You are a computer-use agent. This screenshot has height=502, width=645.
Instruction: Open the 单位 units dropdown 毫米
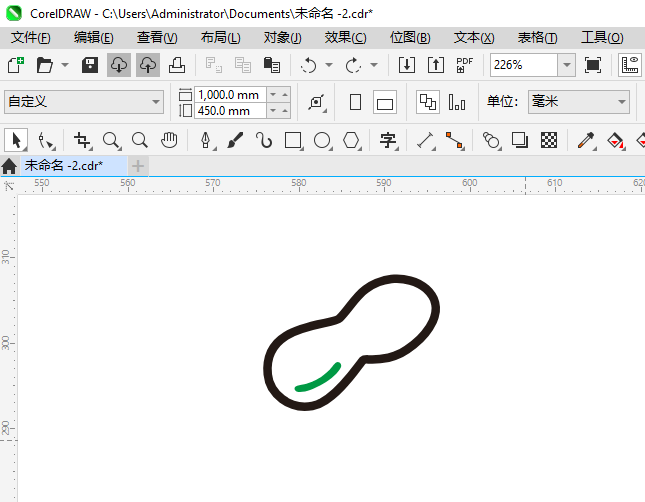[579, 102]
